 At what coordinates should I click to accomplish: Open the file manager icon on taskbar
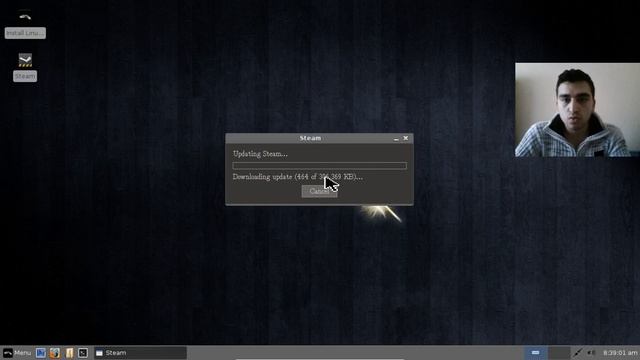[69, 353]
